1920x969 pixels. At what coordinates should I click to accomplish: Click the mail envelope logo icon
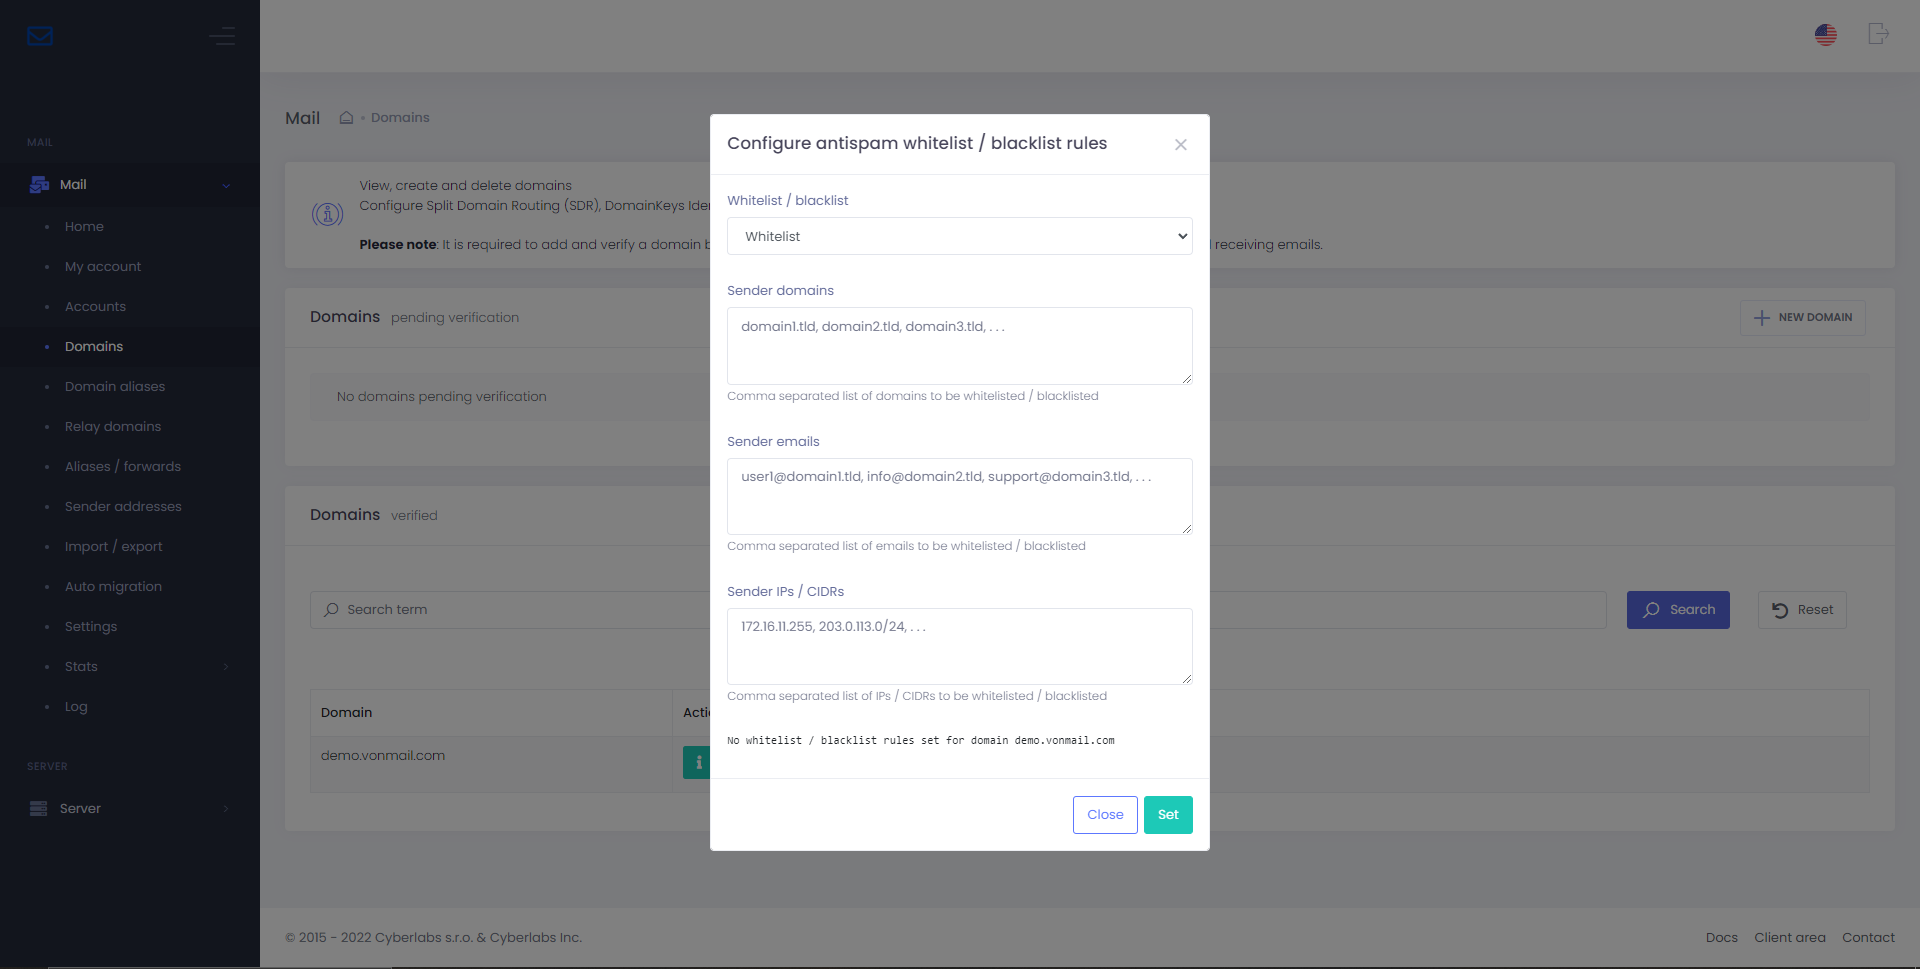pyautogui.click(x=40, y=37)
